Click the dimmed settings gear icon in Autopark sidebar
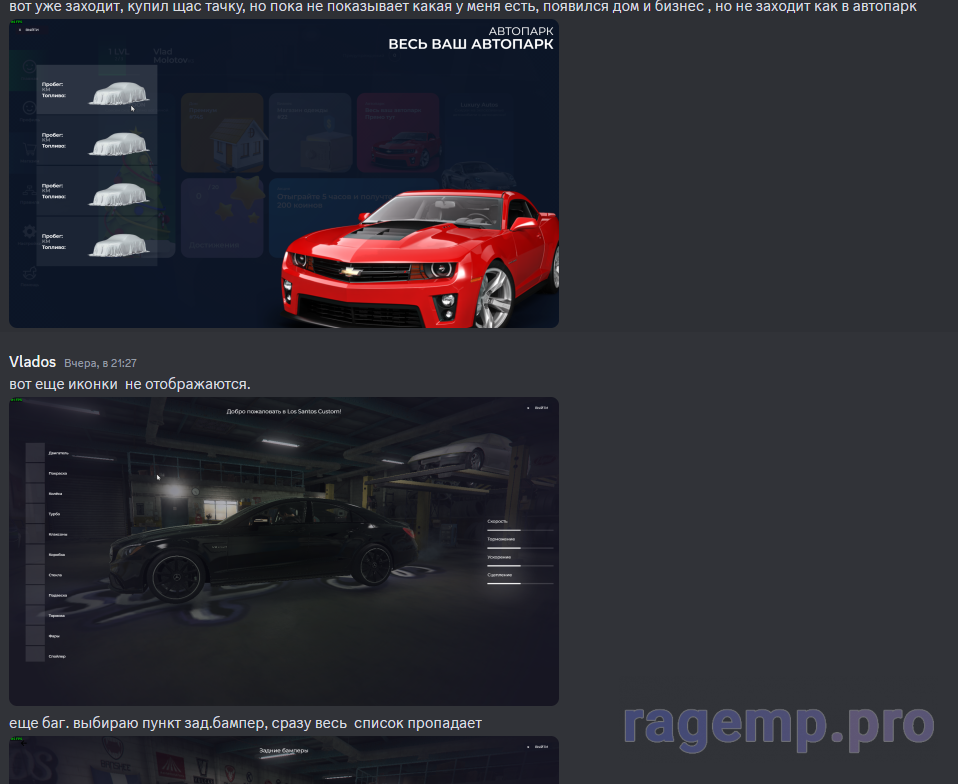Image resolution: width=958 pixels, height=784 pixels. pos(29,231)
